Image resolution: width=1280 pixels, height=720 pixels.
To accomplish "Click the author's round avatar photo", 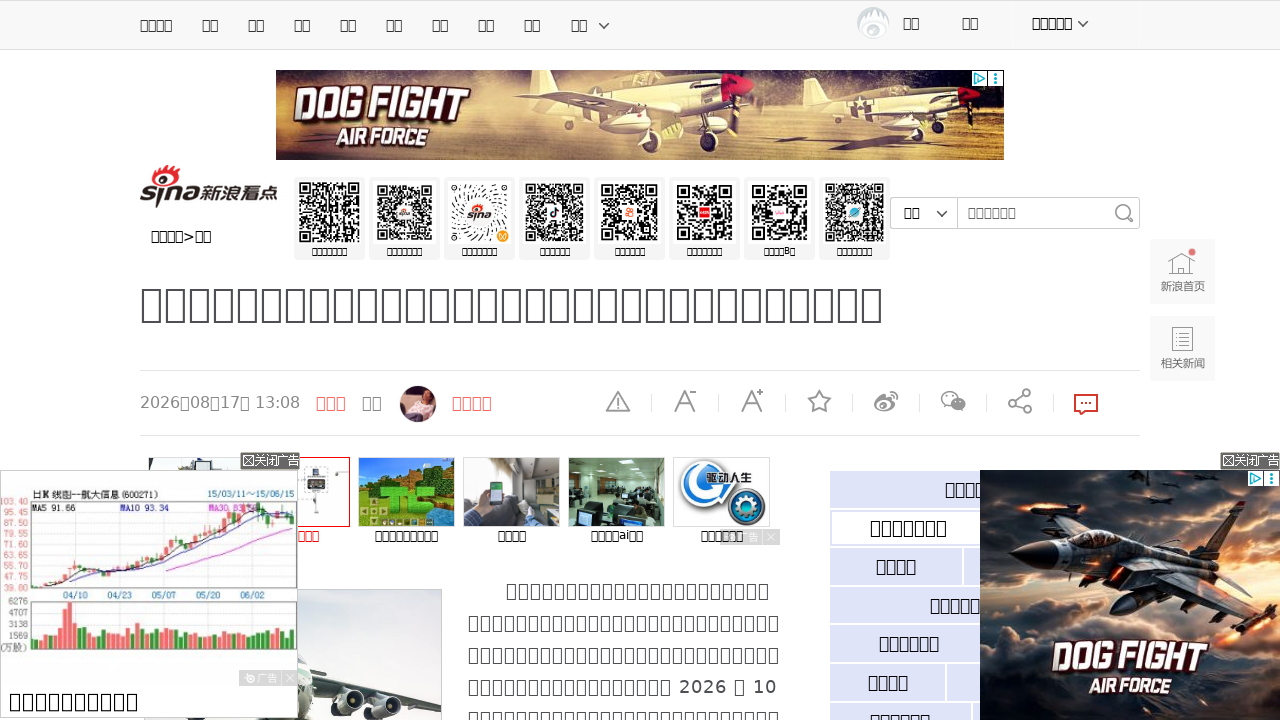I will [418, 404].
